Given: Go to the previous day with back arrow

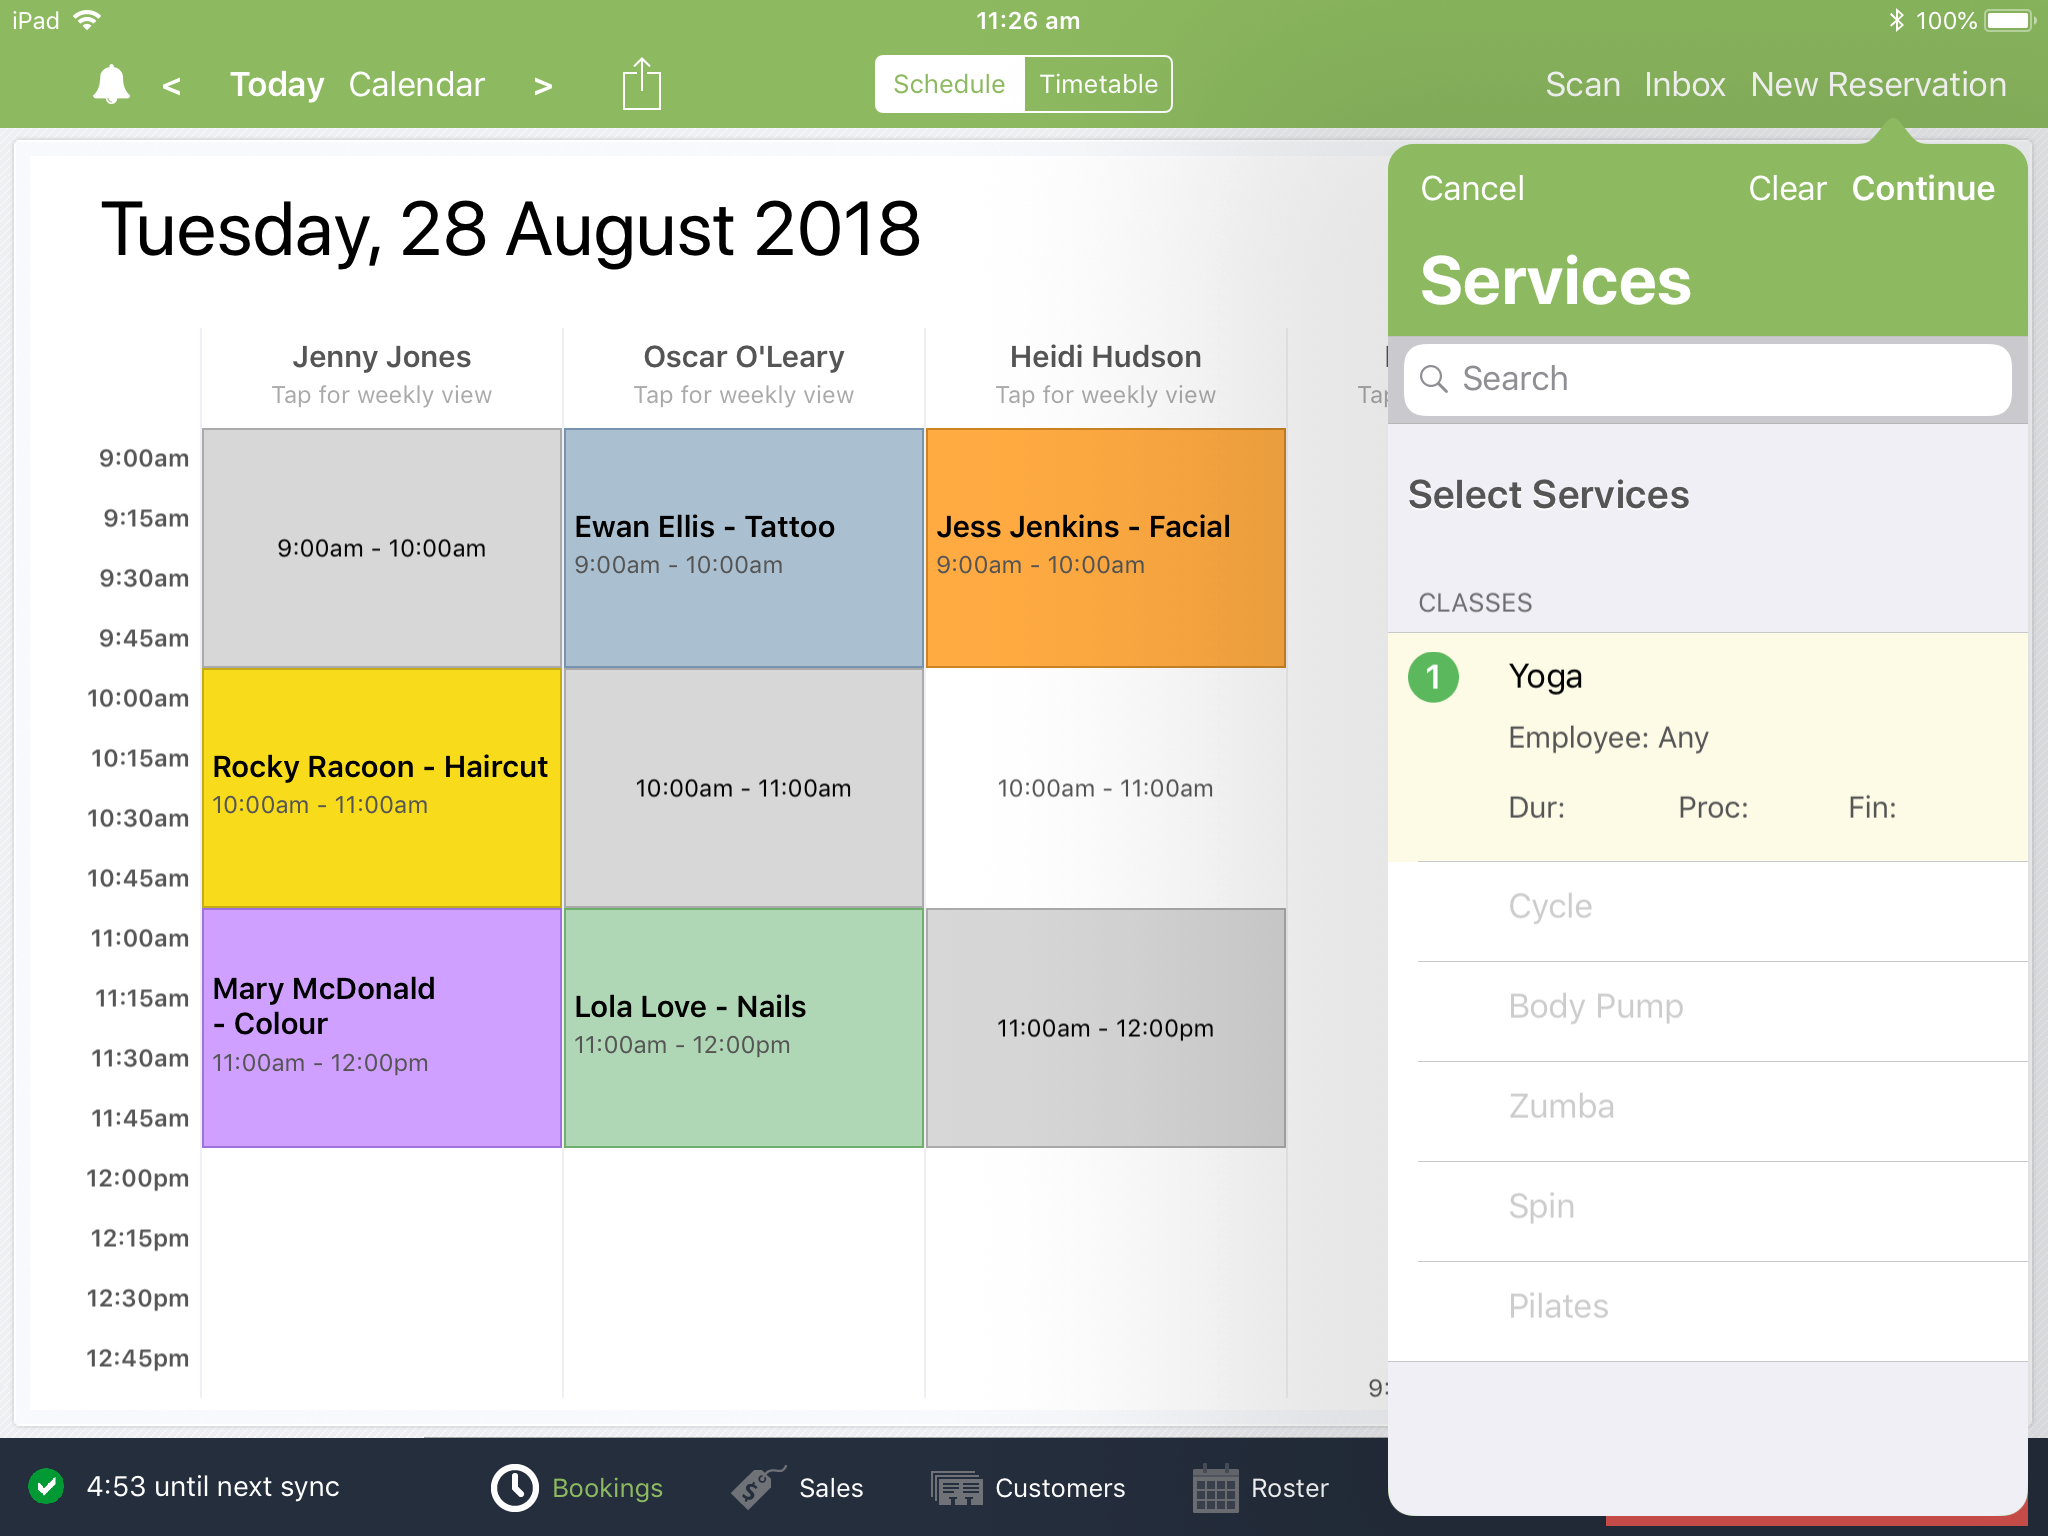Looking at the screenshot, I should [171, 84].
